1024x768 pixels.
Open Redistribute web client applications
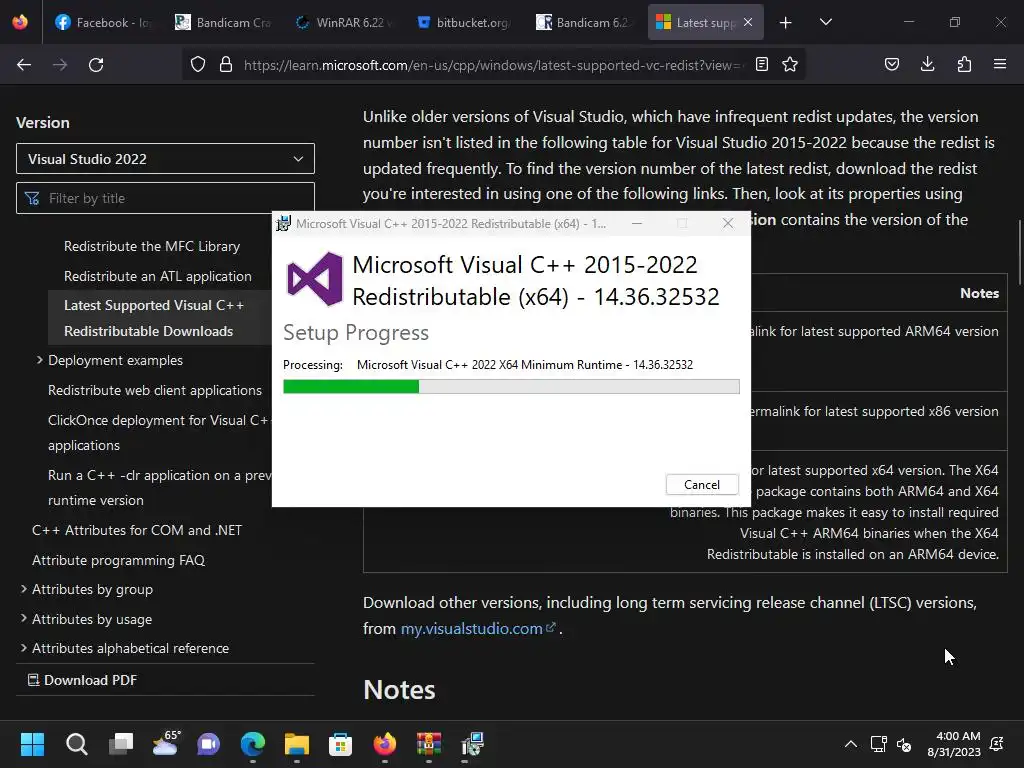(155, 390)
